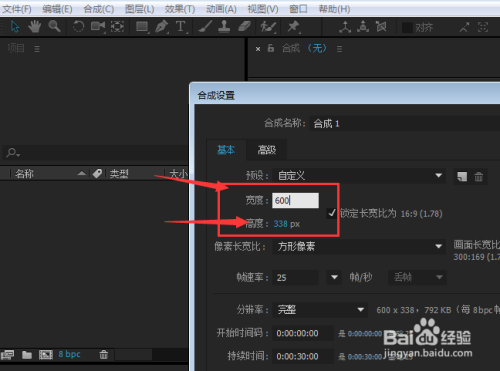Click the World Axis mode icon
Image resolution: width=500 pixels, height=371 pixels.
[363, 27]
